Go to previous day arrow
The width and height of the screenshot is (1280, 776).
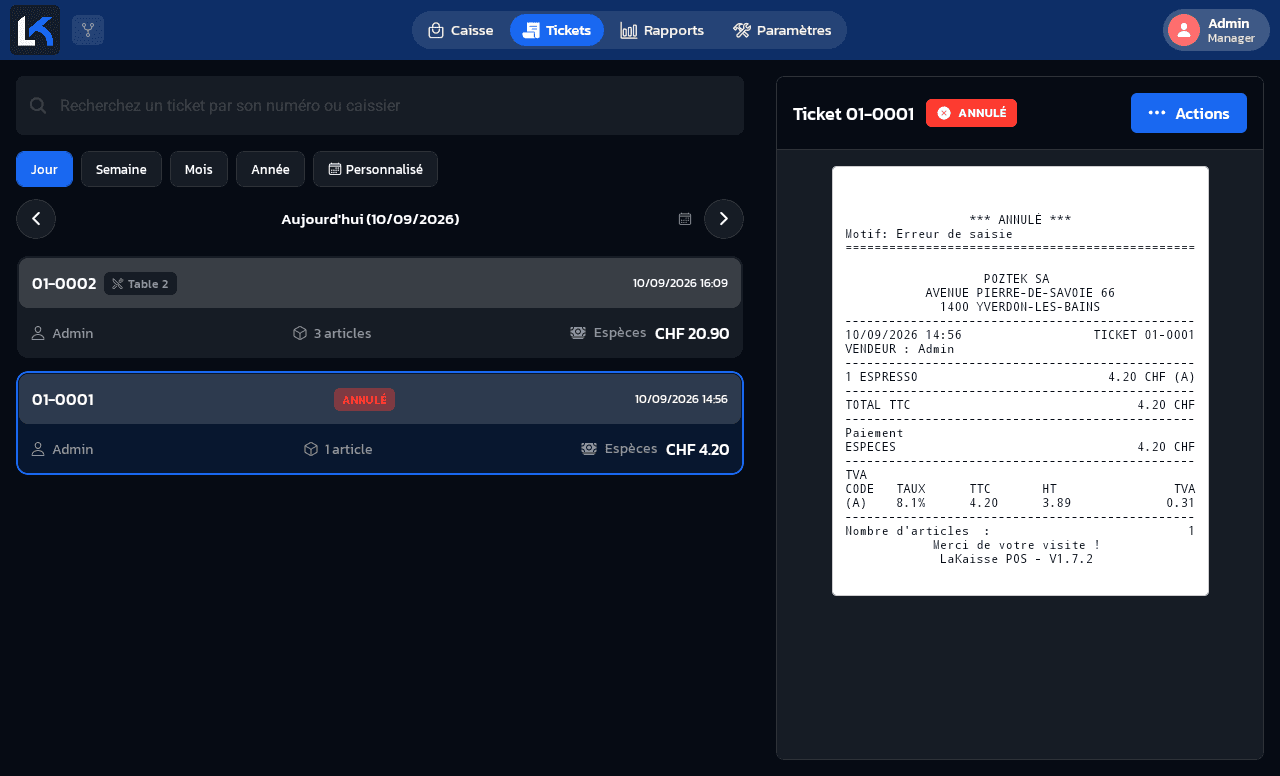(36, 219)
